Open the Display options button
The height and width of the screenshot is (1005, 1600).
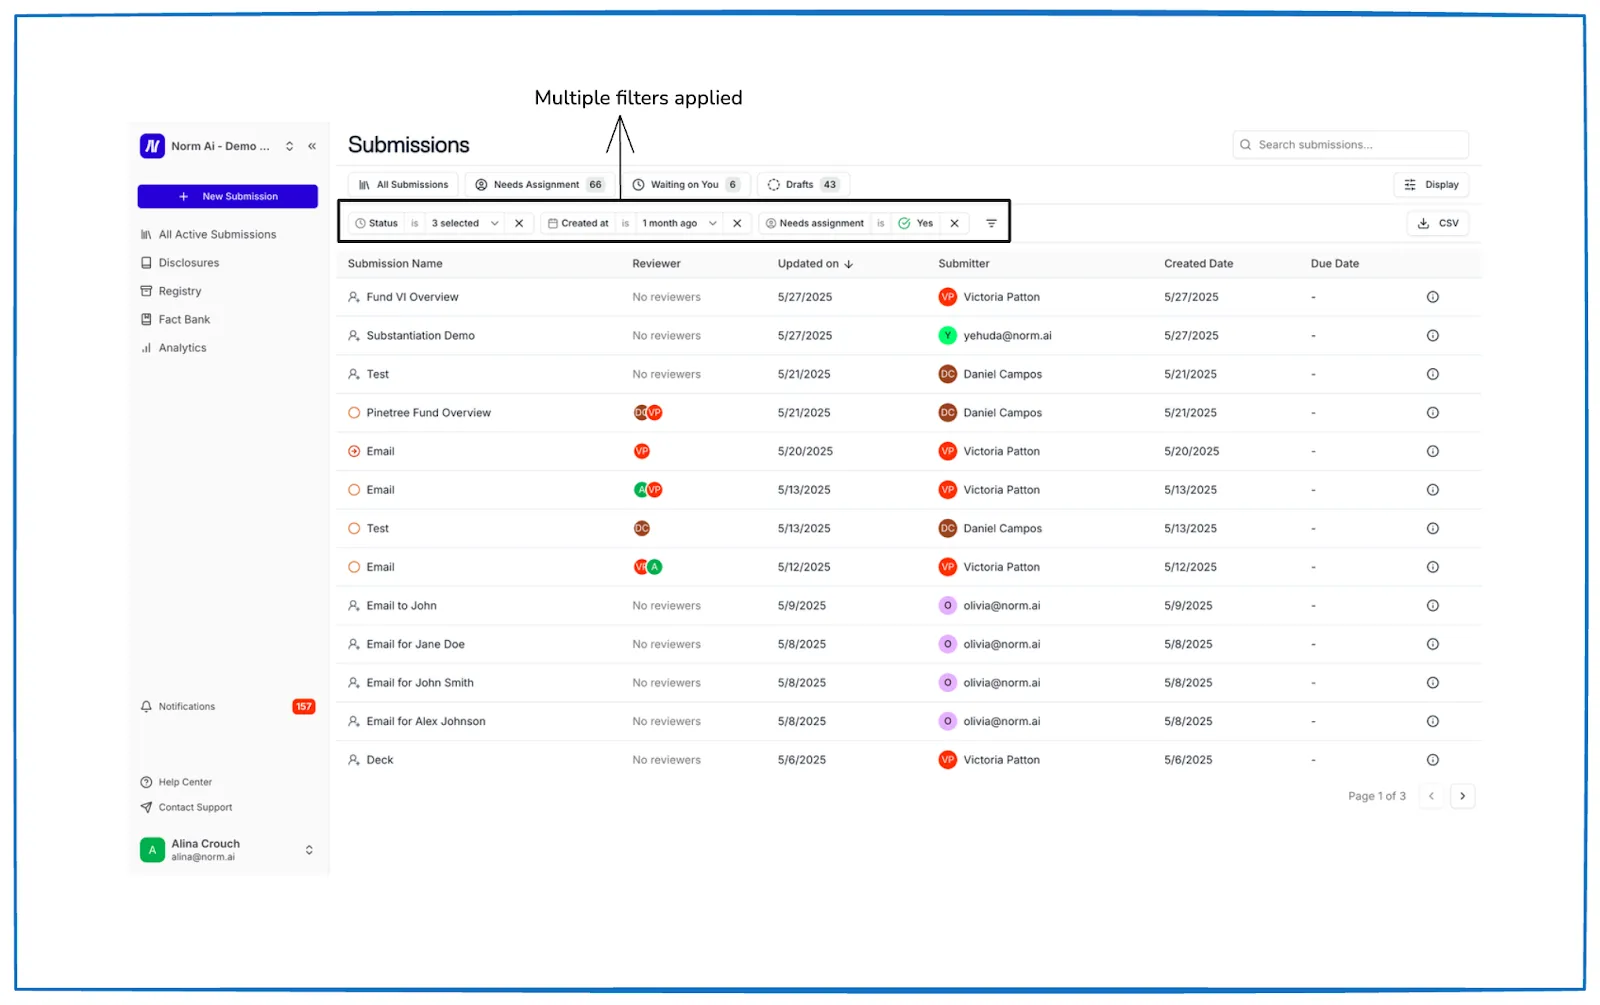pos(1432,185)
